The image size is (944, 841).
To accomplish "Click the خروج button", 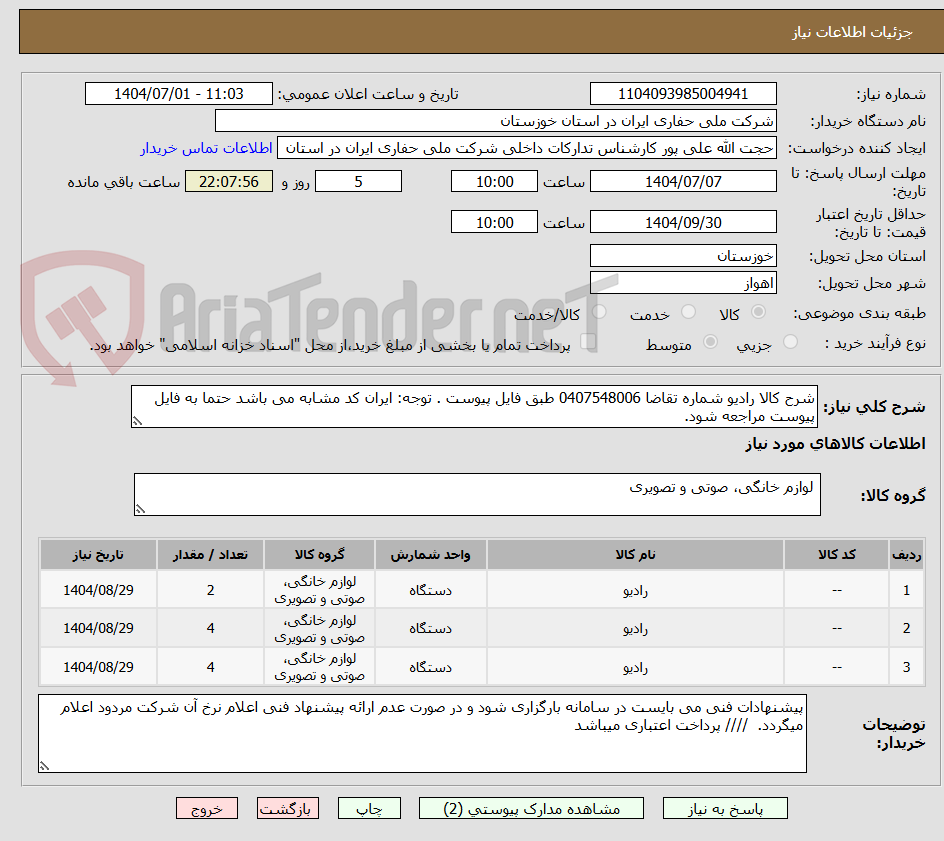I will point(207,808).
